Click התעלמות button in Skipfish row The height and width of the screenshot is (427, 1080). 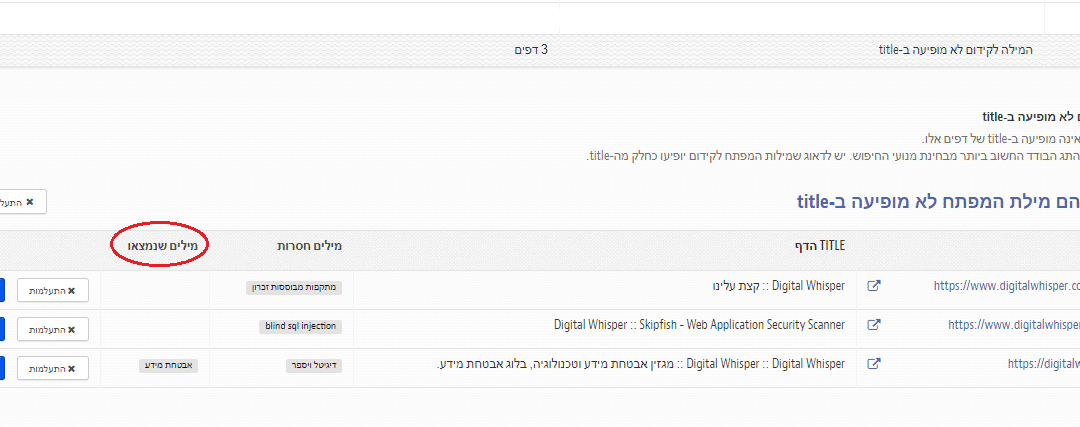[53, 330]
